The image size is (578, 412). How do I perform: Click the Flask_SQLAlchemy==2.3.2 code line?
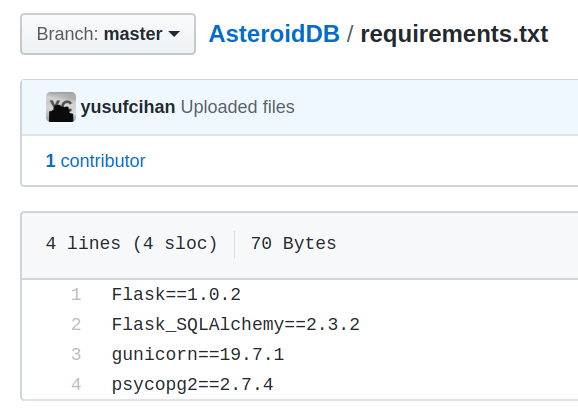[x=236, y=325]
